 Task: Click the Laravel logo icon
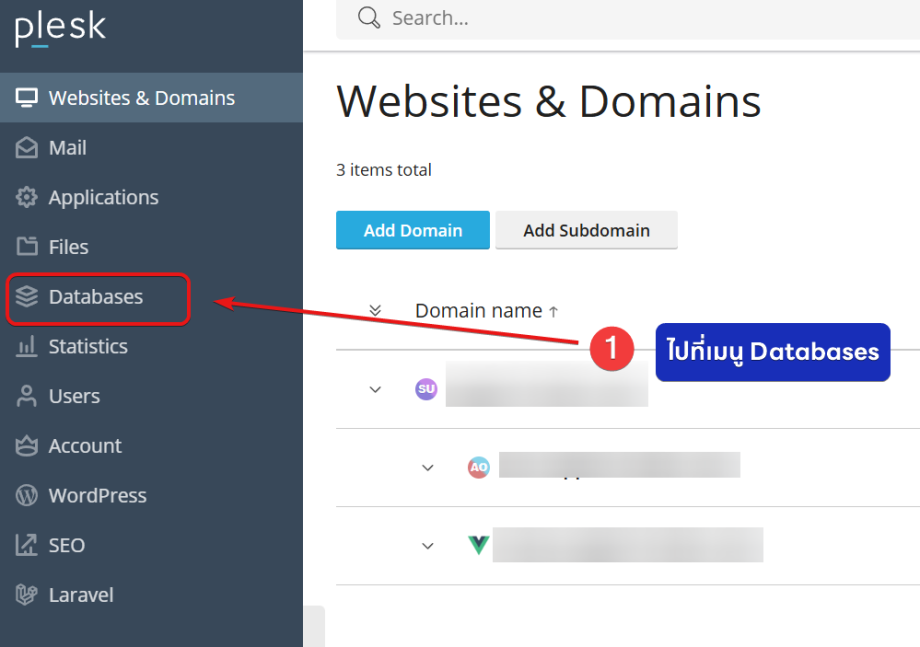(26, 595)
